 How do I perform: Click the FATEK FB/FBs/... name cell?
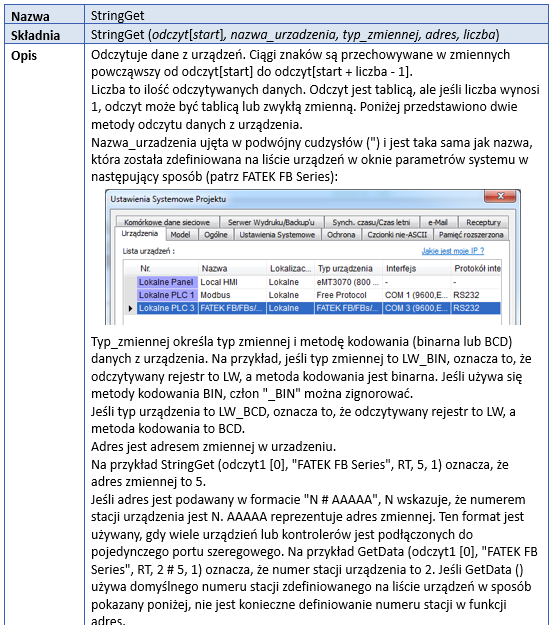(x=232, y=308)
